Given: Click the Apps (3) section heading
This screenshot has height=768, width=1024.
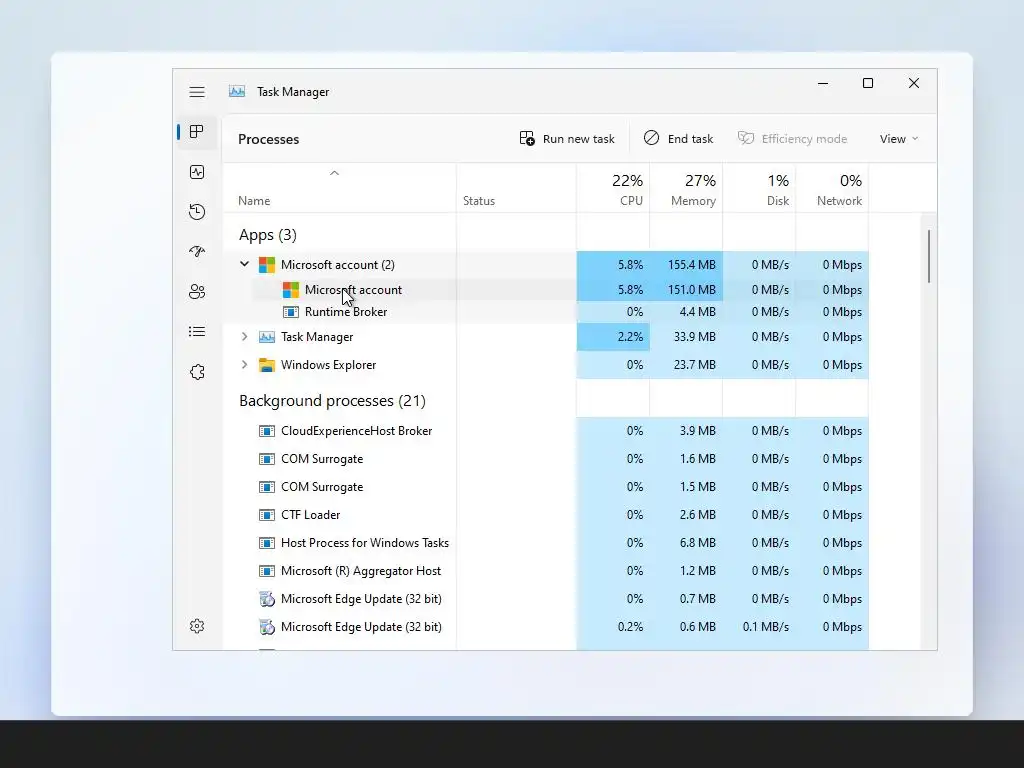Looking at the screenshot, I should tap(268, 235).
